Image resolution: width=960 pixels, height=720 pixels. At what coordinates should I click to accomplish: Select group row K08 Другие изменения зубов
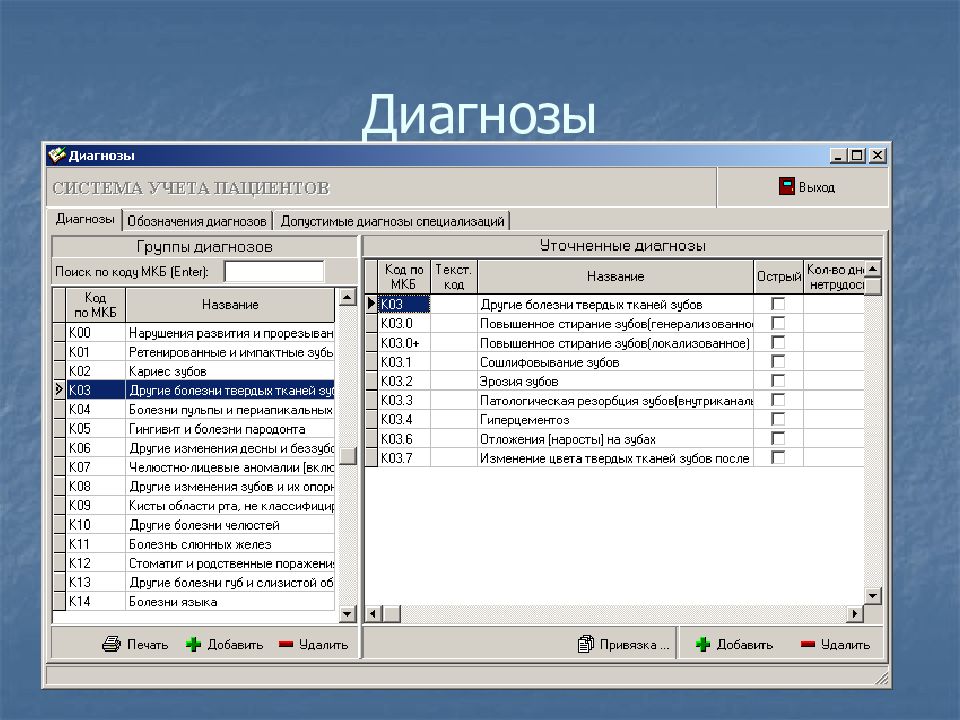(200, 486)
